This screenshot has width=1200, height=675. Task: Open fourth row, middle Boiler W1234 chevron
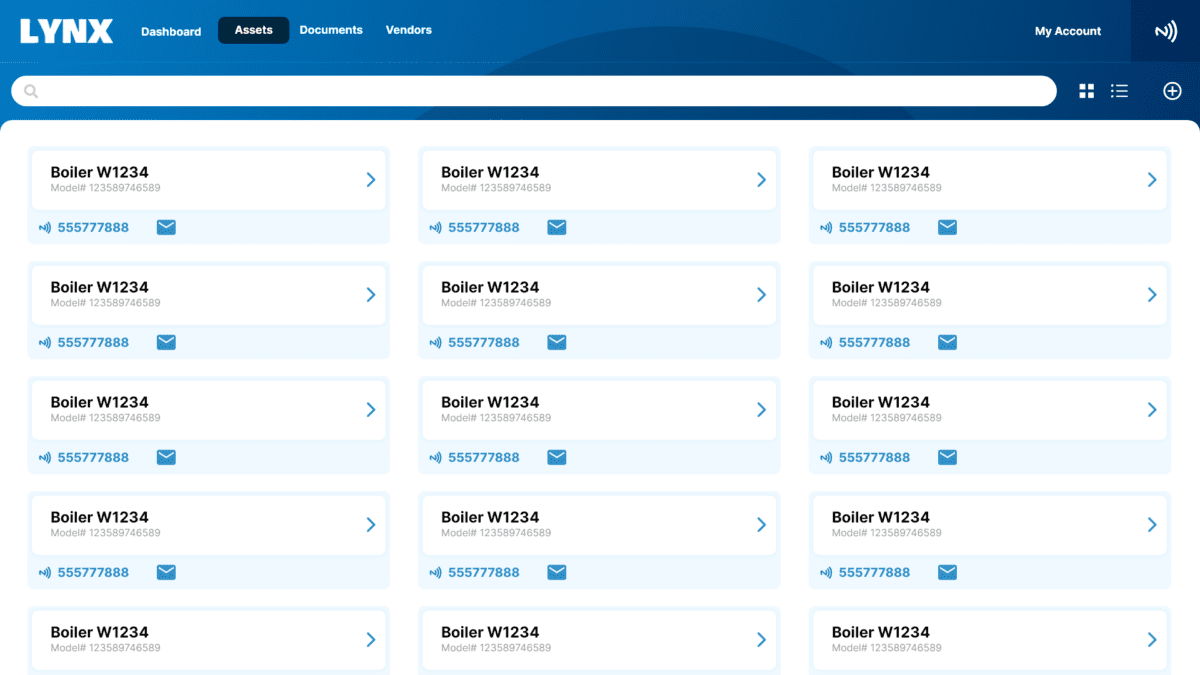[x=761, y=525]
